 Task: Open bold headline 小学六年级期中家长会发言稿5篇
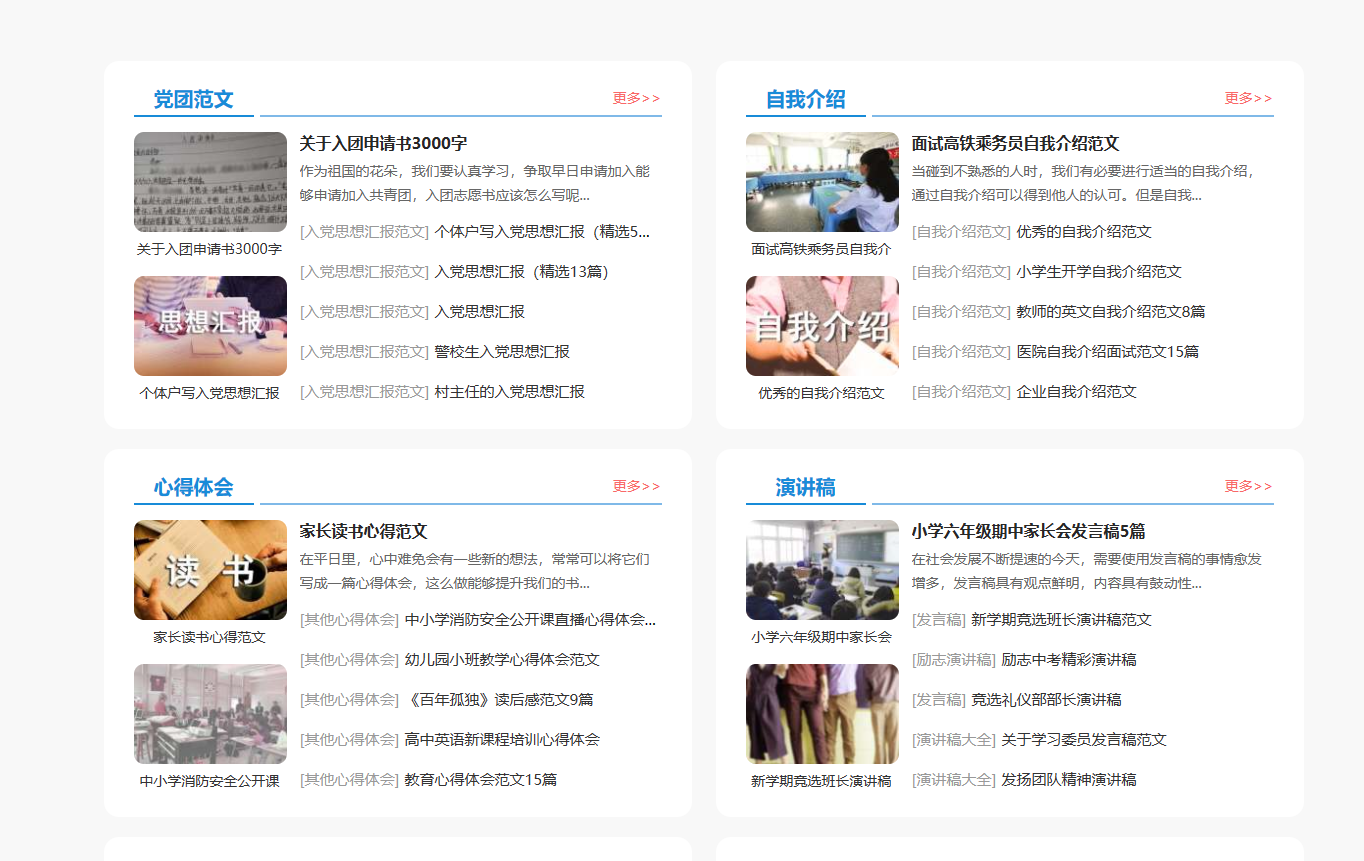point(1028,531)
